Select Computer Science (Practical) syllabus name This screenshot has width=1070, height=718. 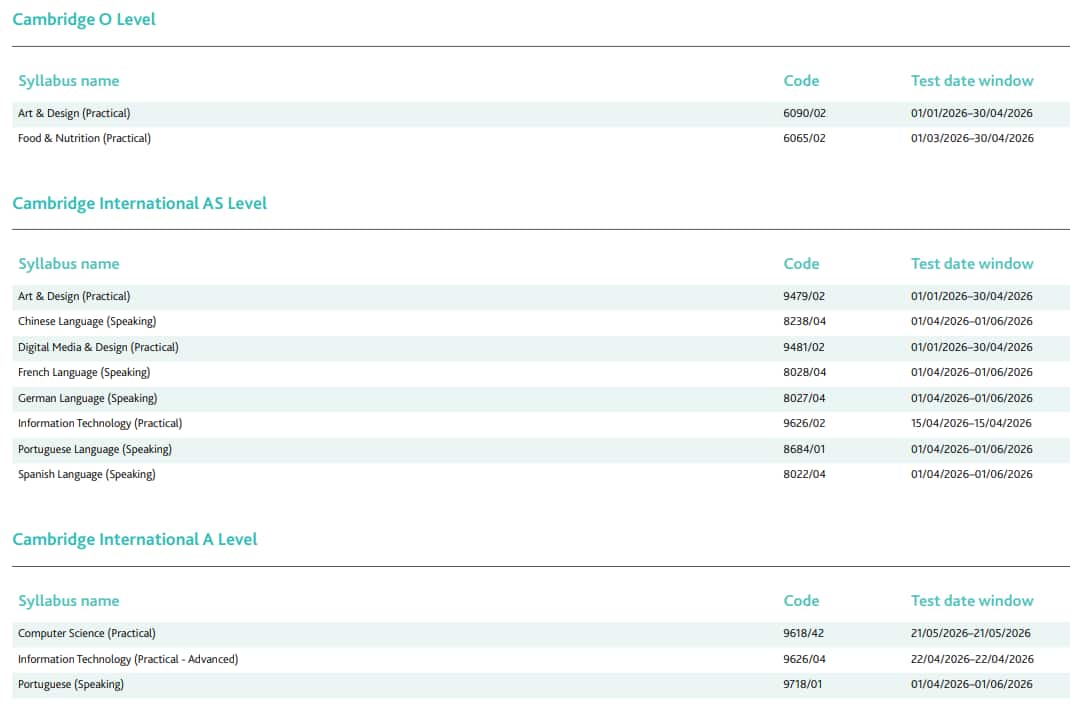(x=87, y=633)
